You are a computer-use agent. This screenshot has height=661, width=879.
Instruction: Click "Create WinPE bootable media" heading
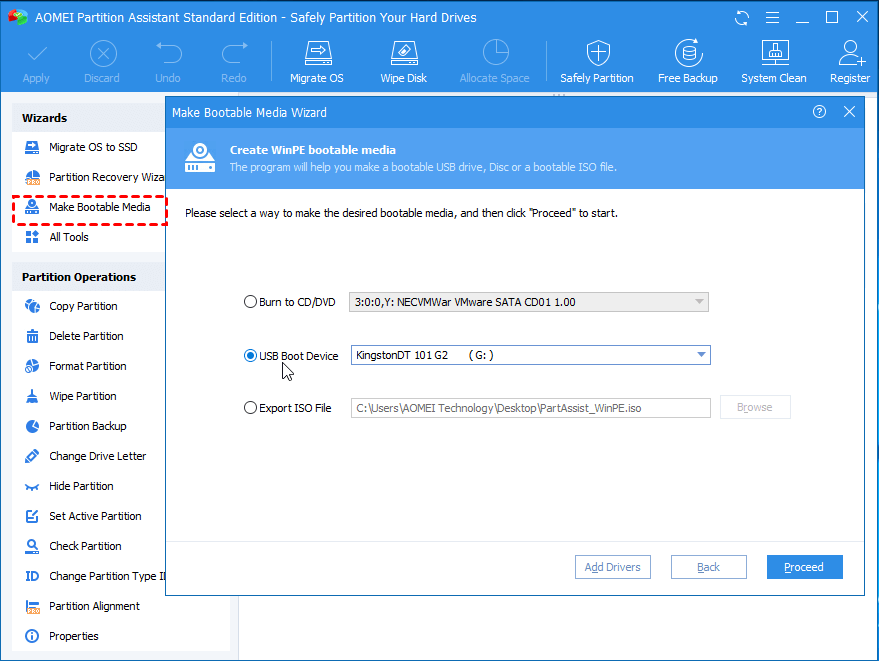coord(313,150)
